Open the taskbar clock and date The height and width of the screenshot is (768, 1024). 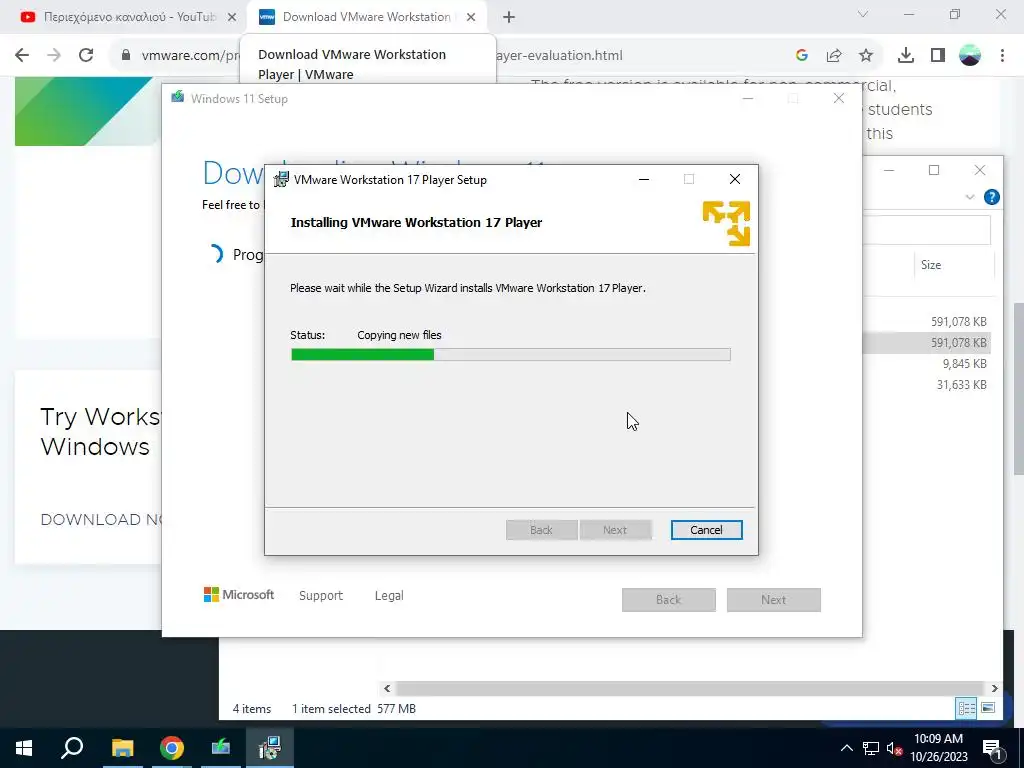[938, 748]
